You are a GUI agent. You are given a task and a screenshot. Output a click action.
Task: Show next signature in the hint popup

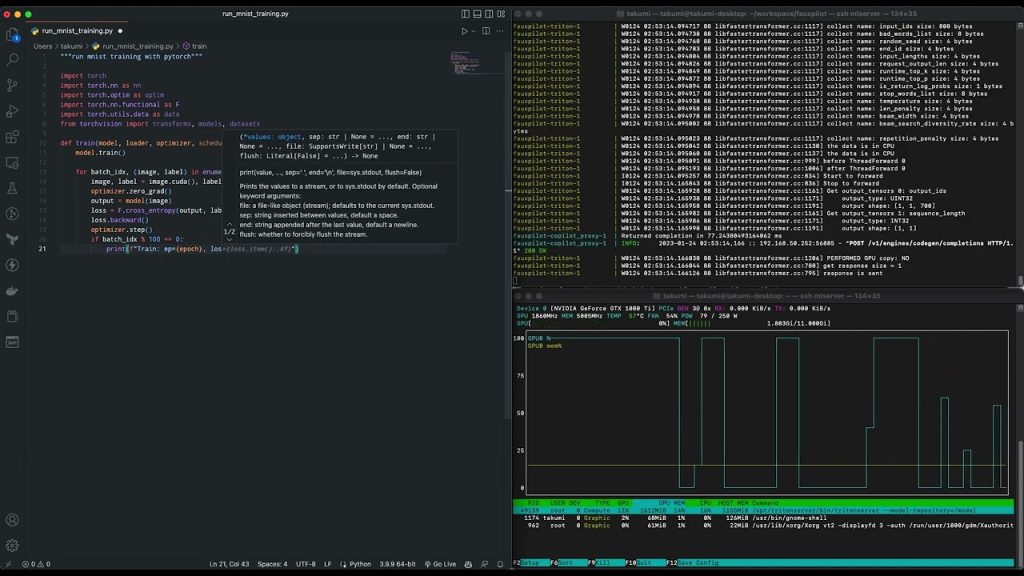click(229, 239)
